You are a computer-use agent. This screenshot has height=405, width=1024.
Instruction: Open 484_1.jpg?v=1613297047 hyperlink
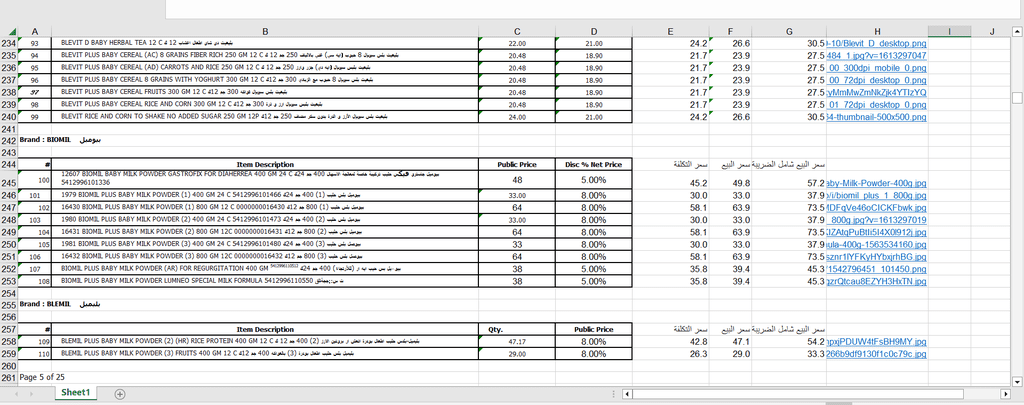(x=876, y=56)
